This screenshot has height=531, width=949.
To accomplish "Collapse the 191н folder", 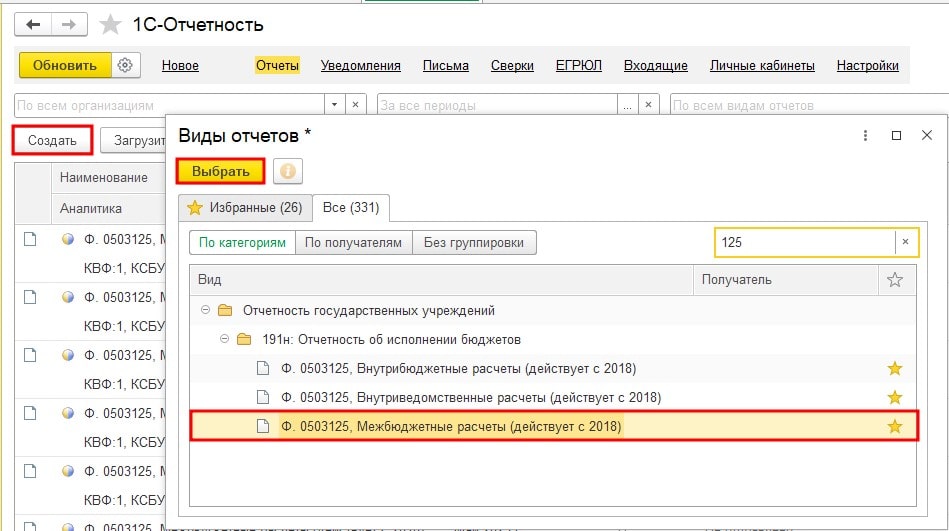I will [225, 339].
